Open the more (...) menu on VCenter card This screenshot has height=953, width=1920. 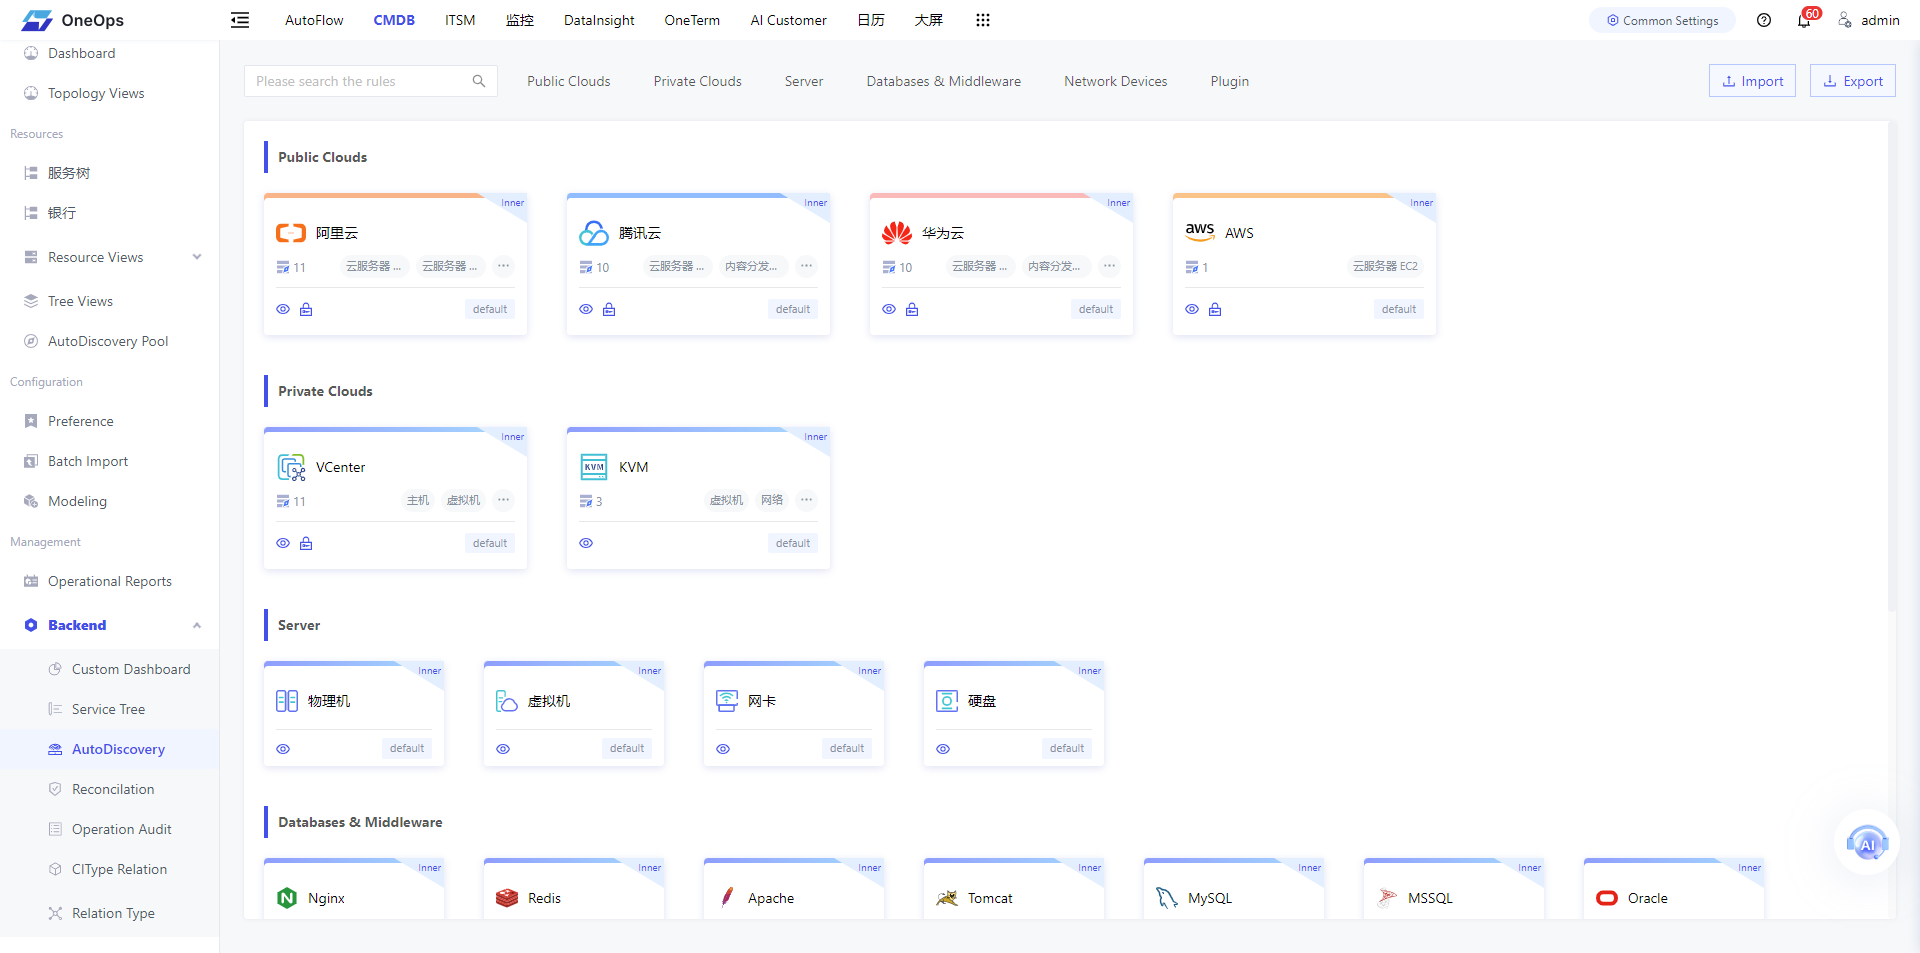pos(504,500)
